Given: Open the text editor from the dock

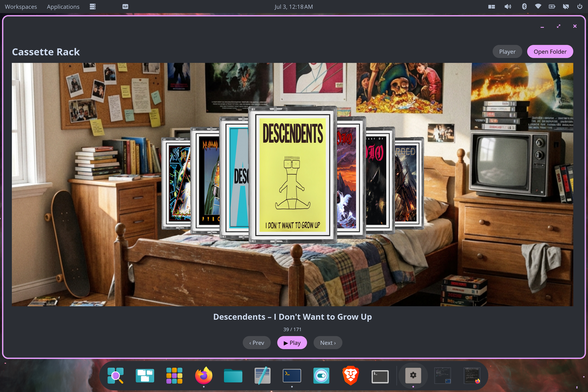Looking at the screenshot, I should click(262, 375).
